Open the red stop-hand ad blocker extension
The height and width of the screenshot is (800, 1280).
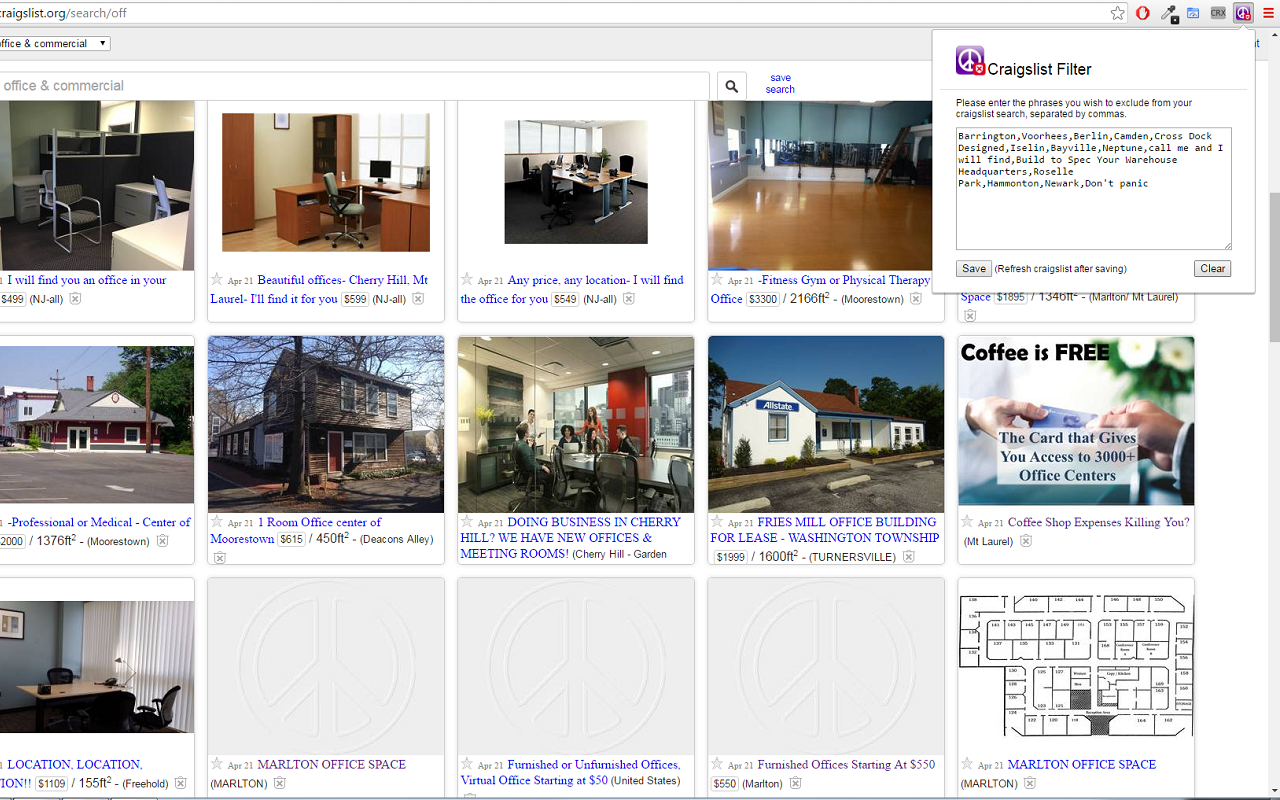(1143, 13)
